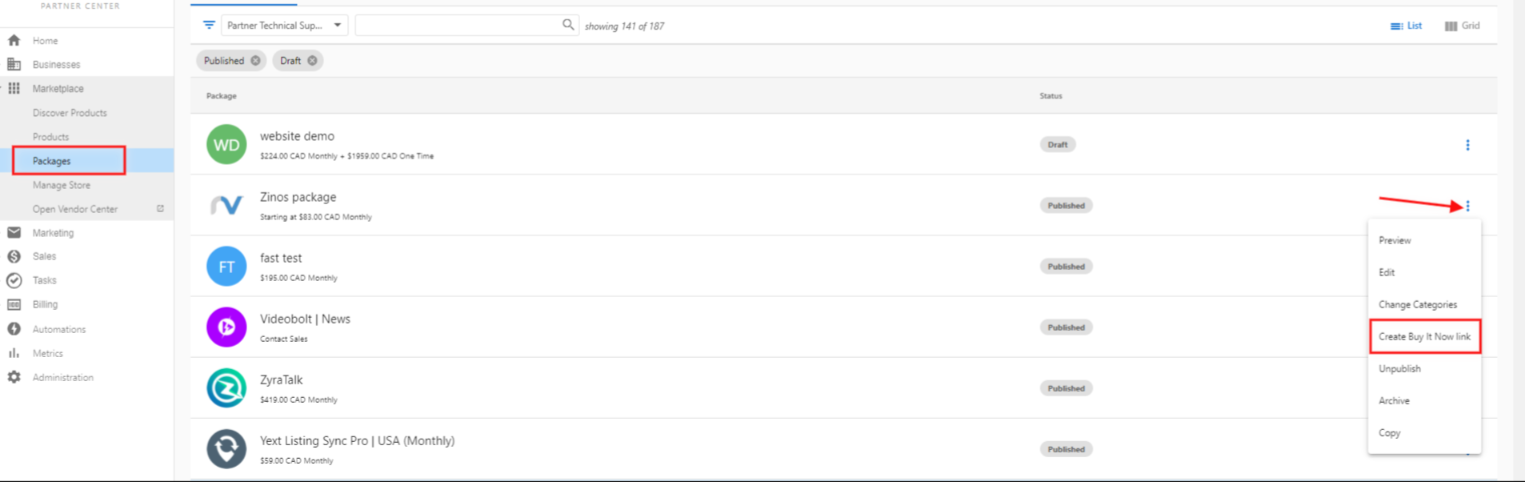
Task: Switch to List view
Action: click(x=1406, y=26)
